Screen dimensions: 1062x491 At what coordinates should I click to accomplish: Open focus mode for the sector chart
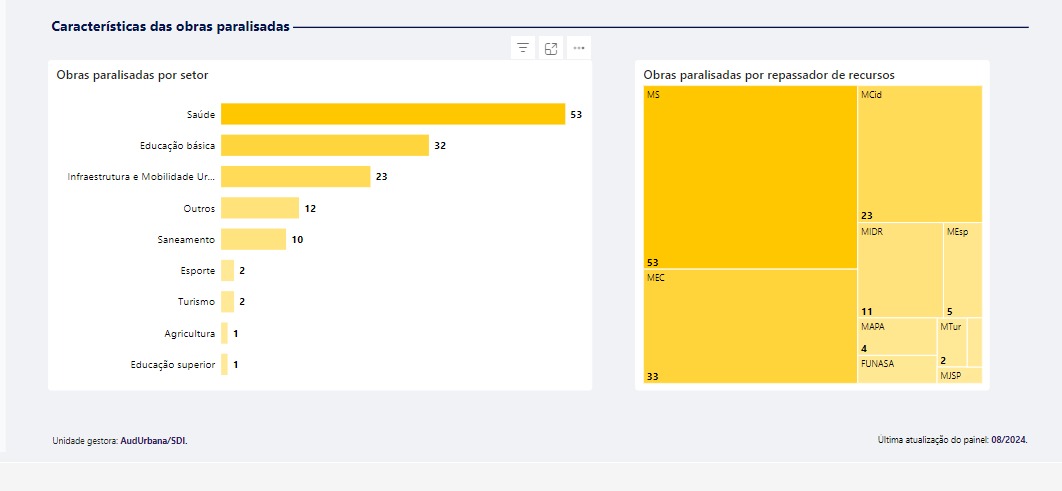coord(550,48)
